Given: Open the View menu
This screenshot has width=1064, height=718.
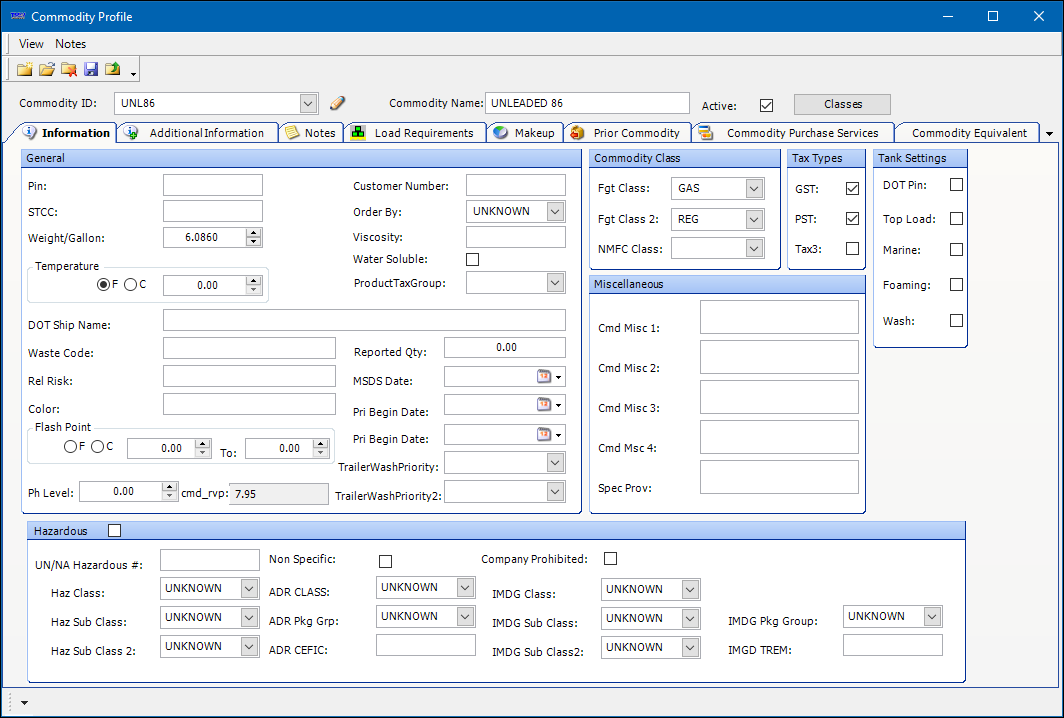Looking at the screenshot, I should 31,44.
